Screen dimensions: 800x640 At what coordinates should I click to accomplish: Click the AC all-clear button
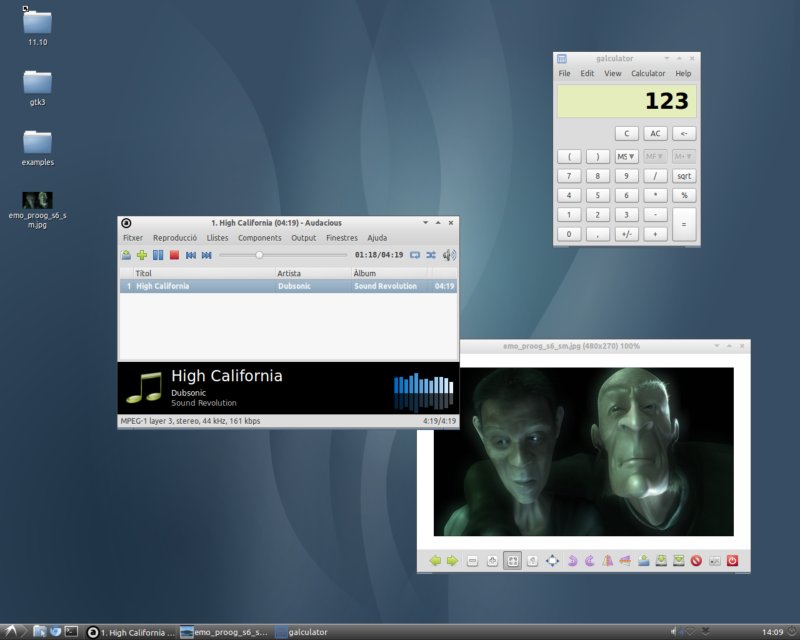(655, 134)
